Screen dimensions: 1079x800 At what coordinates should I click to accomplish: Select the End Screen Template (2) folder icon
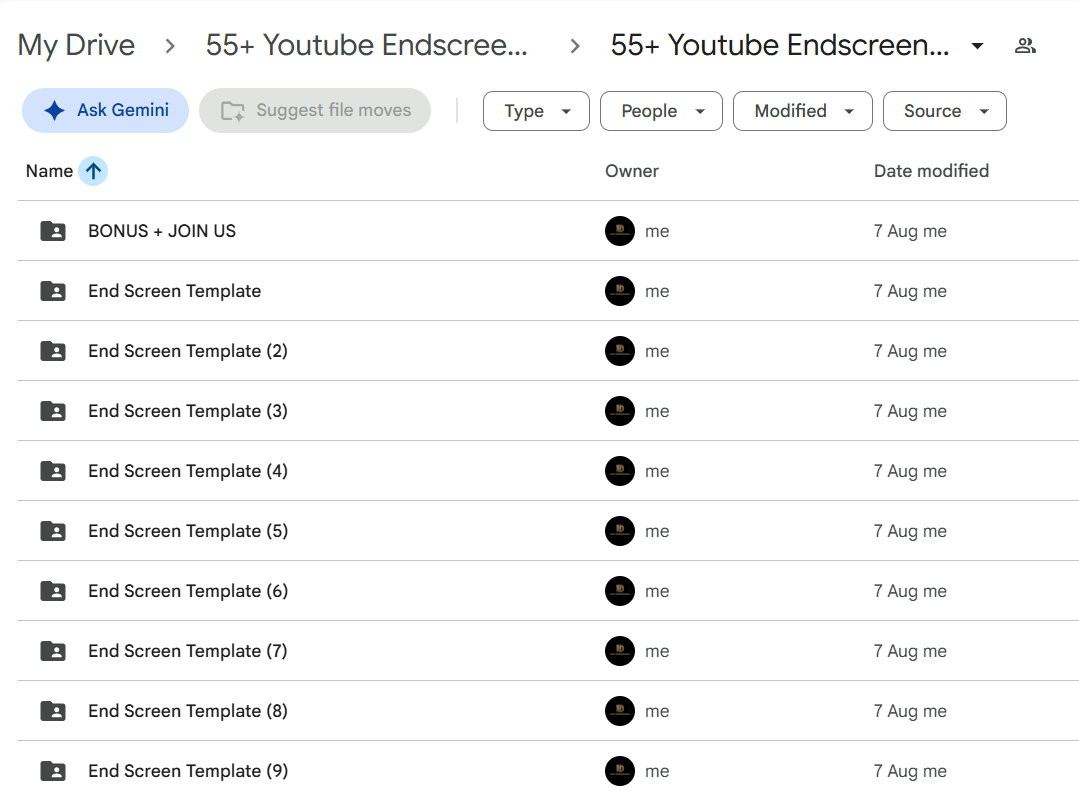[x=53, y=351]
